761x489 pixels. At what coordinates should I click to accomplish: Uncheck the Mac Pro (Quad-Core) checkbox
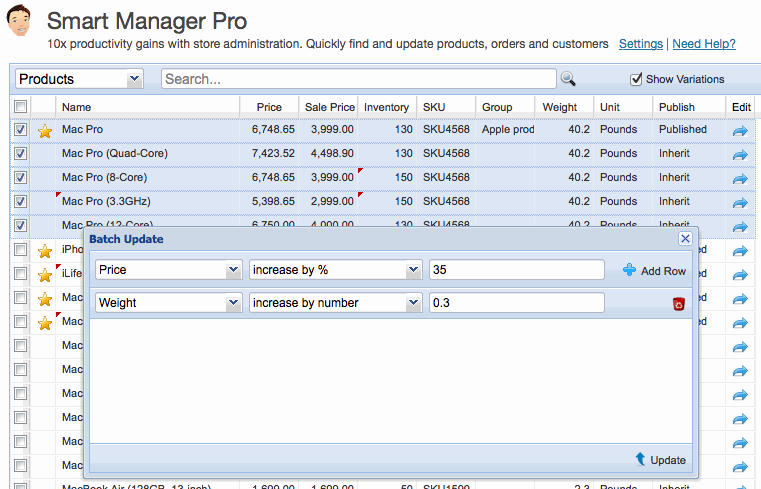click(20, 154)
